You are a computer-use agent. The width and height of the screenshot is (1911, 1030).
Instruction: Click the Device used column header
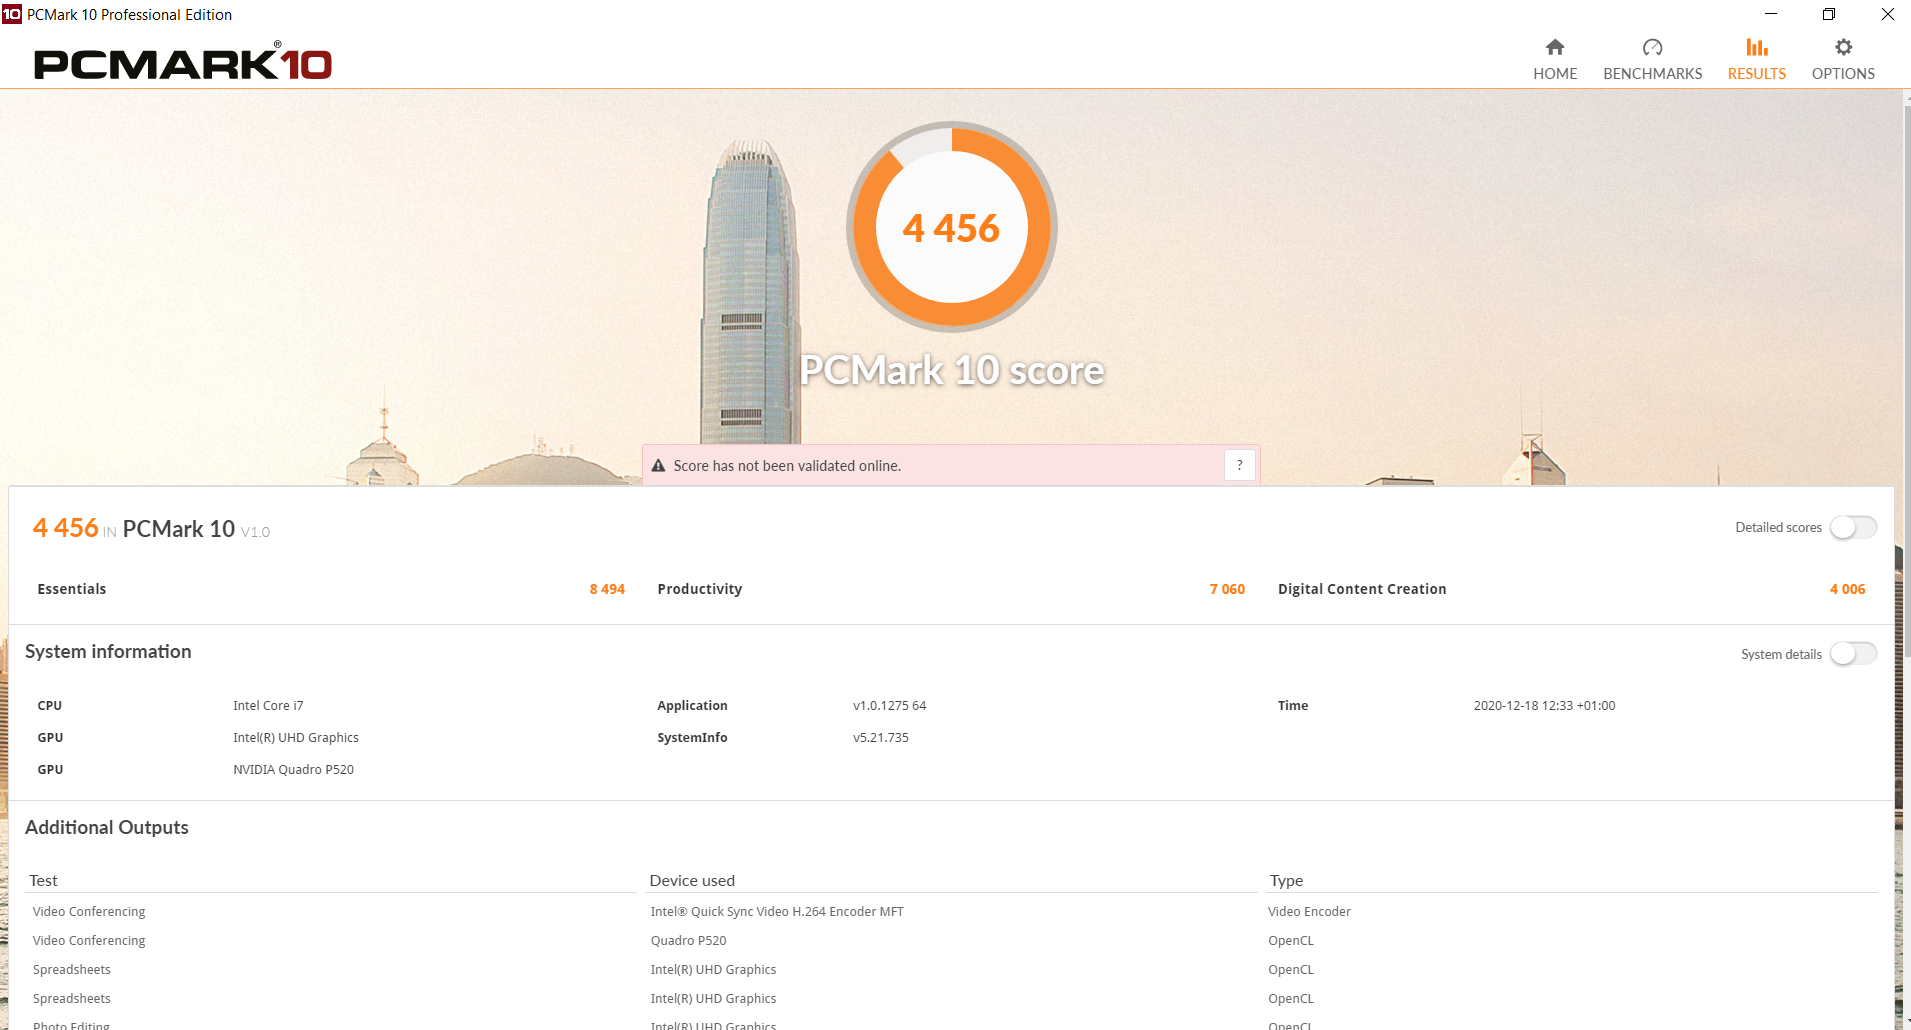tap(692, 880)
